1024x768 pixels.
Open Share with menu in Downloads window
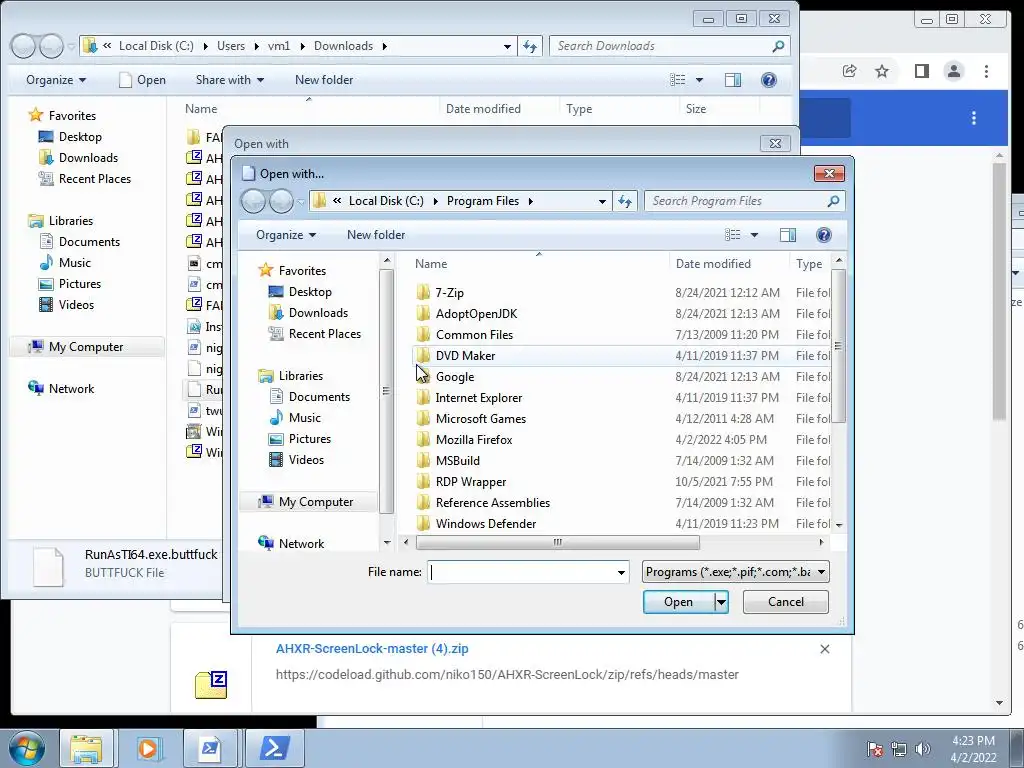(x=230, y=80)
